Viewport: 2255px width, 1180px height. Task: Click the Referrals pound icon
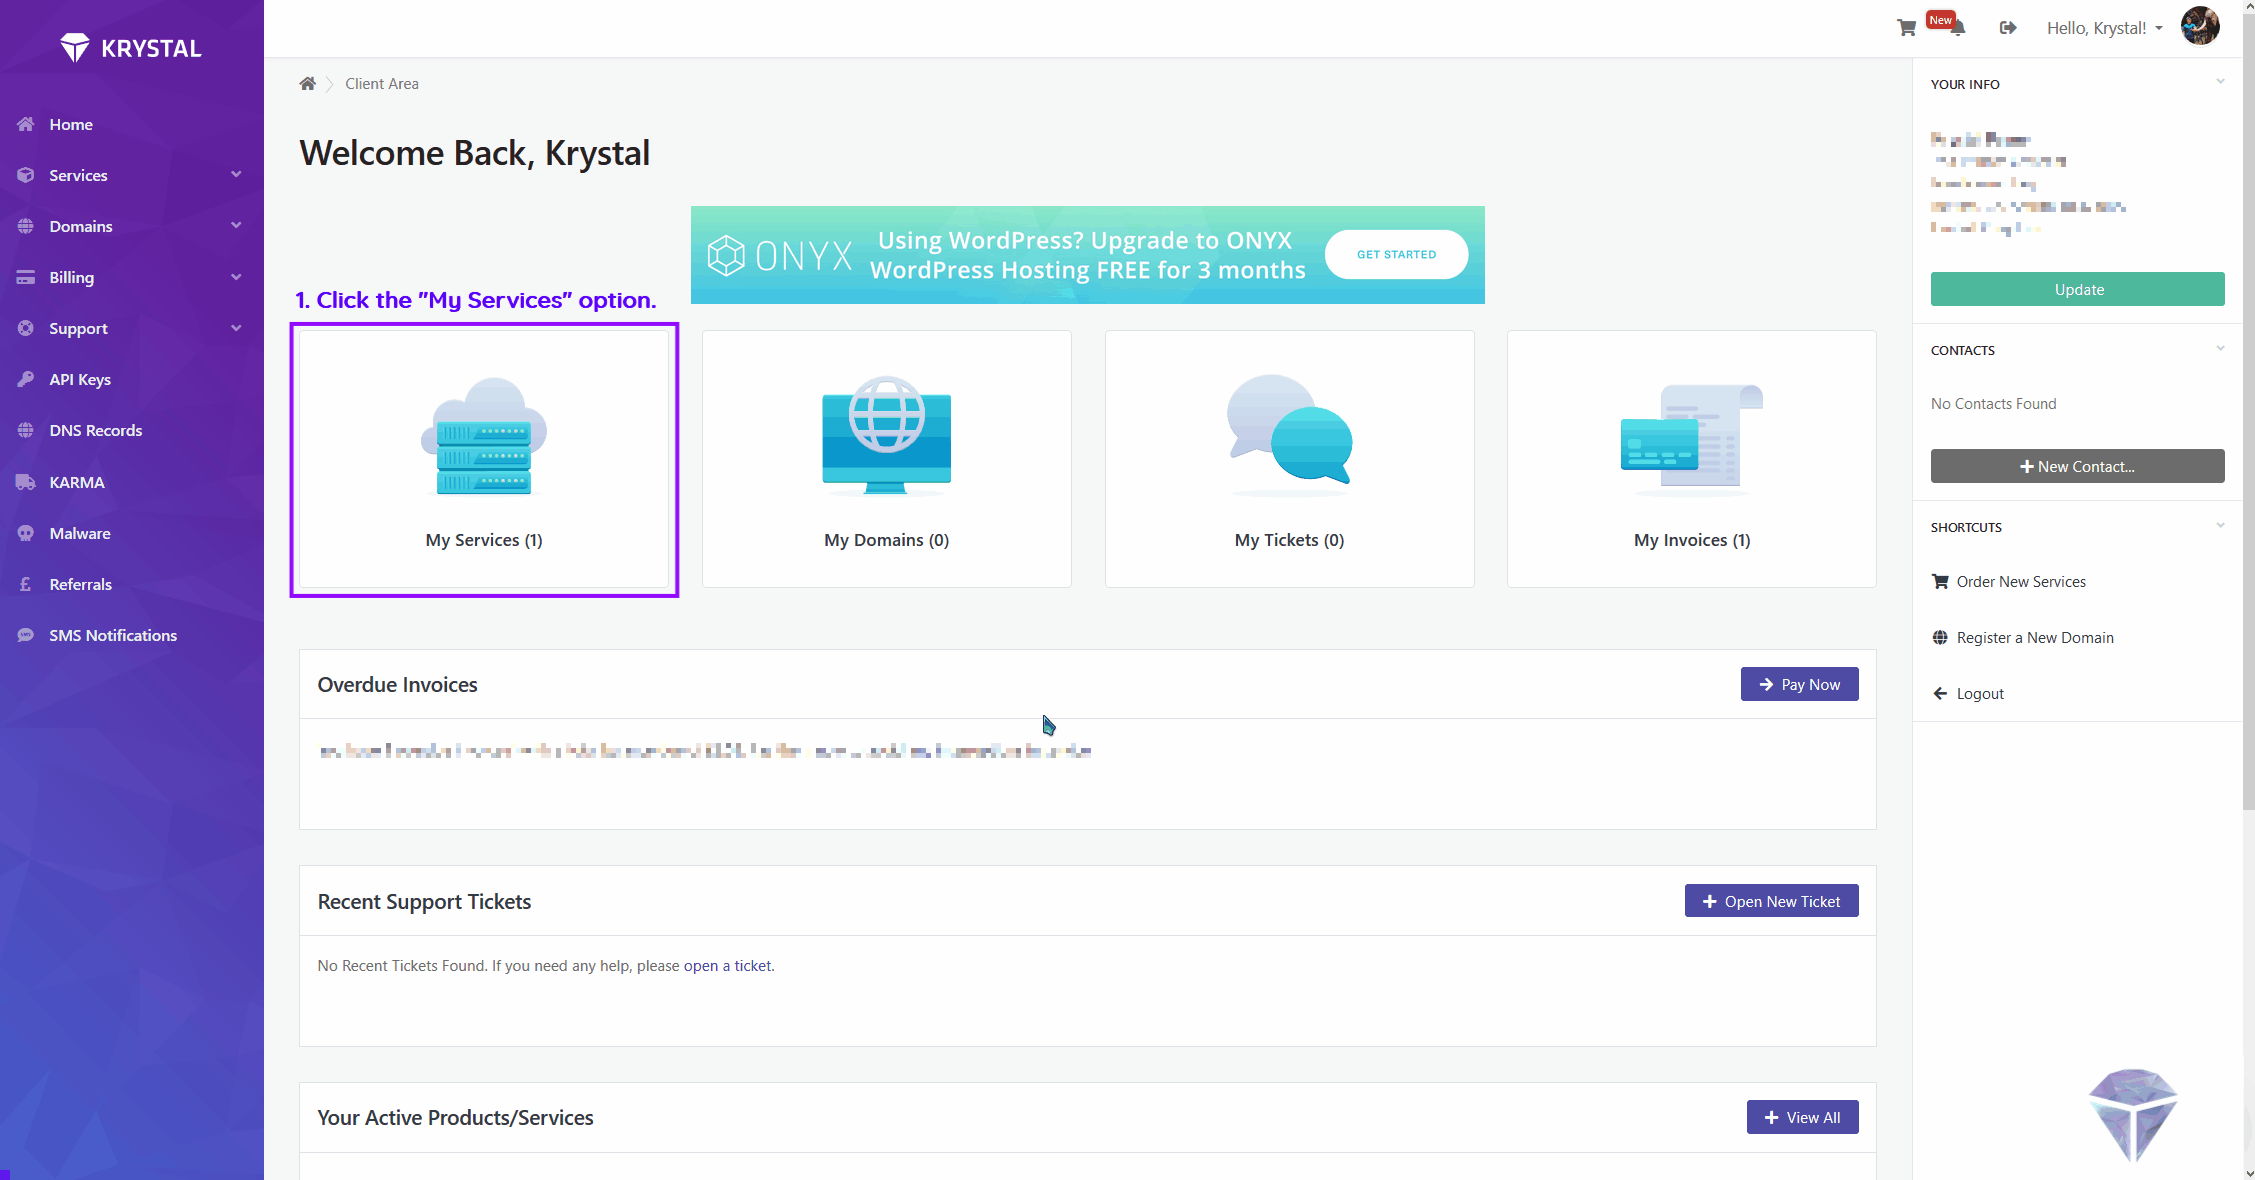click(26, 584)
